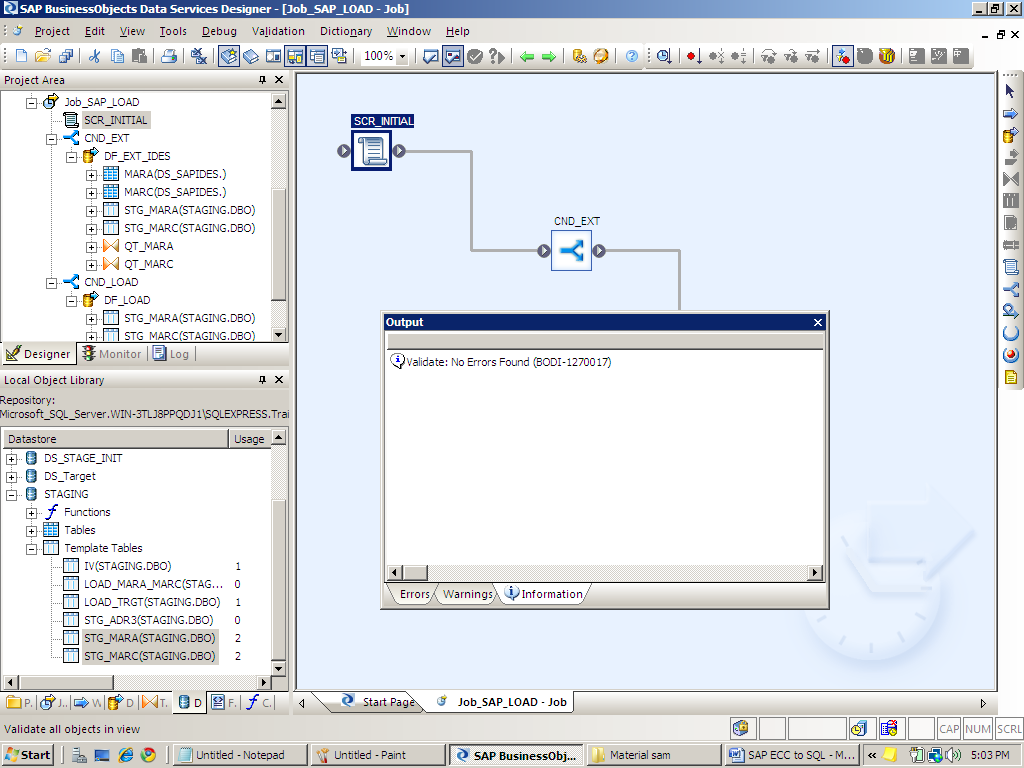Collapse the Template Tables node
The image size is (1024, 768).
[31, 549]
